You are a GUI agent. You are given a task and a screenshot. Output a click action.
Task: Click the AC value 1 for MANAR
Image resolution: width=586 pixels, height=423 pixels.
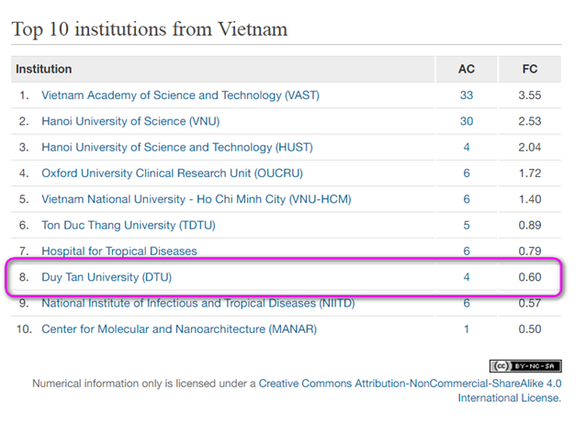[466, 329]
